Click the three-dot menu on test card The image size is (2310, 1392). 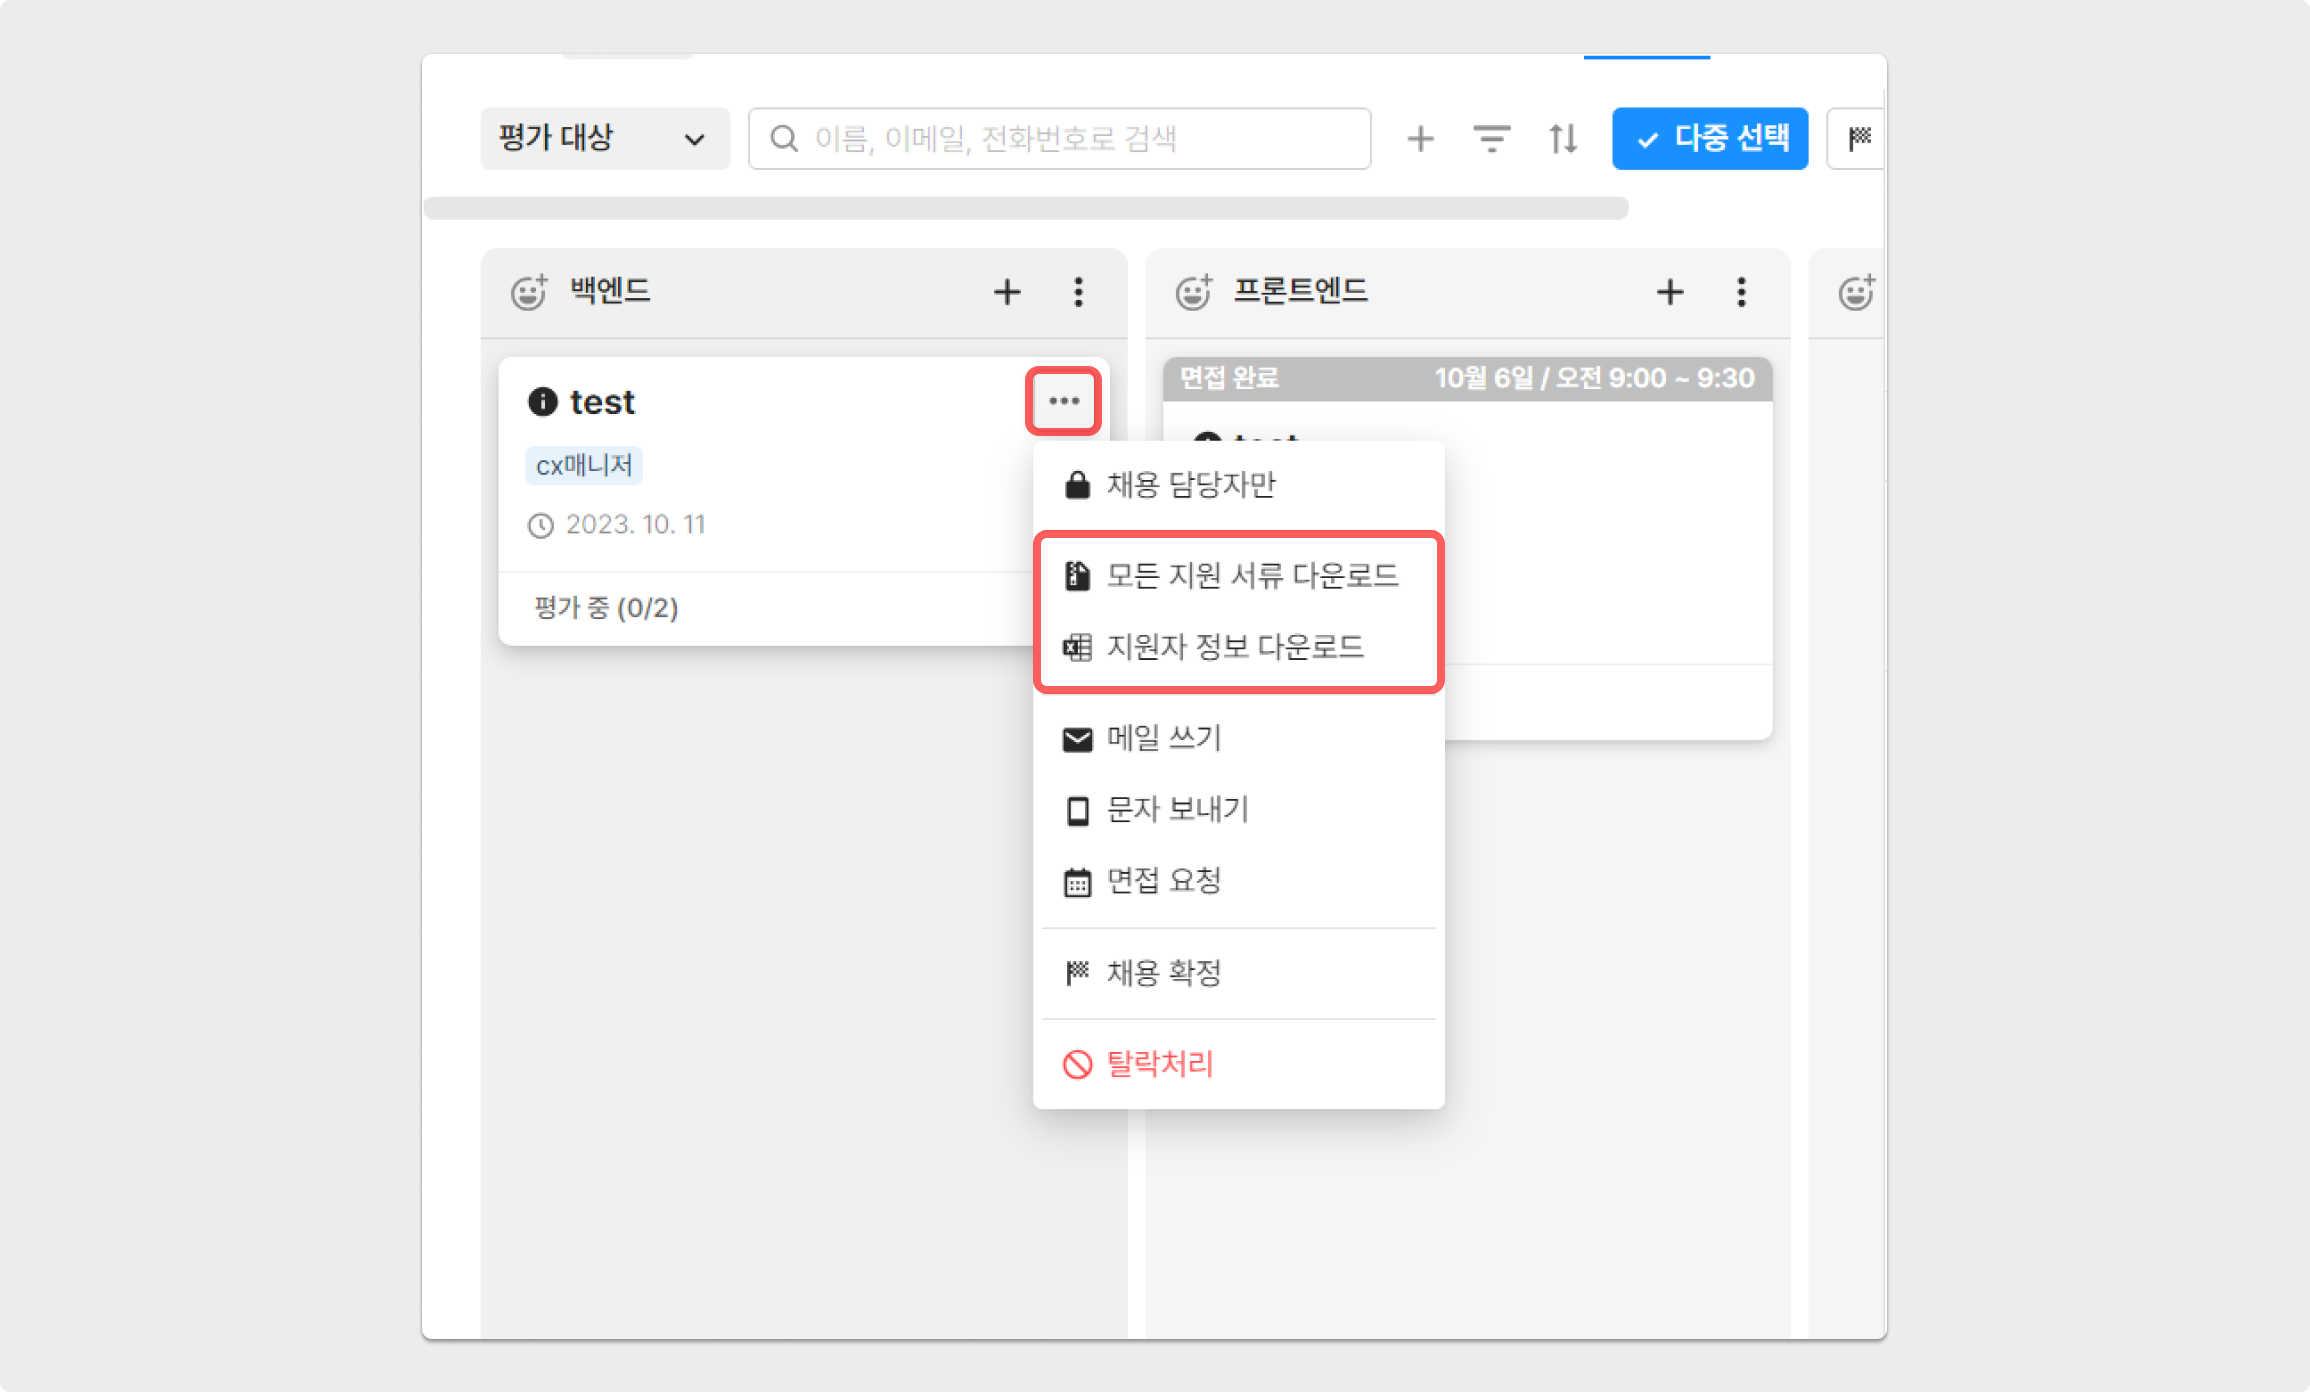(1063, 401)
